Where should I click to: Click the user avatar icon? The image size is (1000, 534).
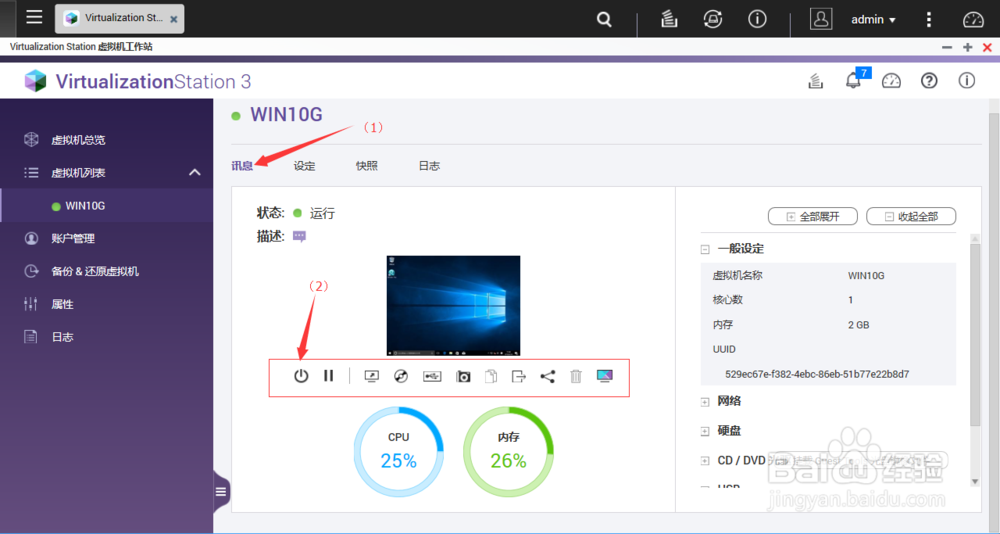tap(821, 19)
